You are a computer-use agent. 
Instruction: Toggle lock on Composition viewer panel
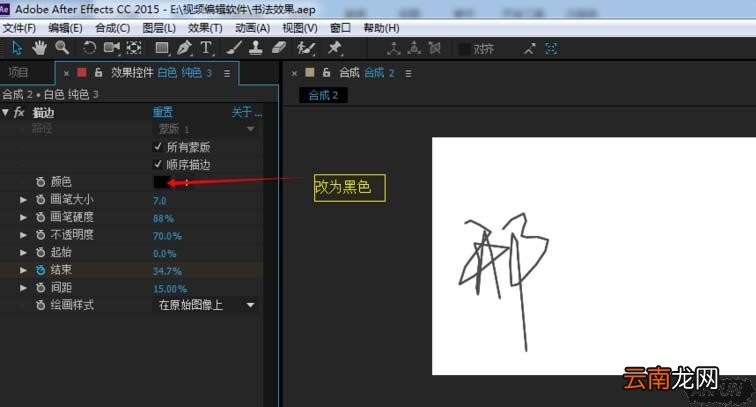326,73
